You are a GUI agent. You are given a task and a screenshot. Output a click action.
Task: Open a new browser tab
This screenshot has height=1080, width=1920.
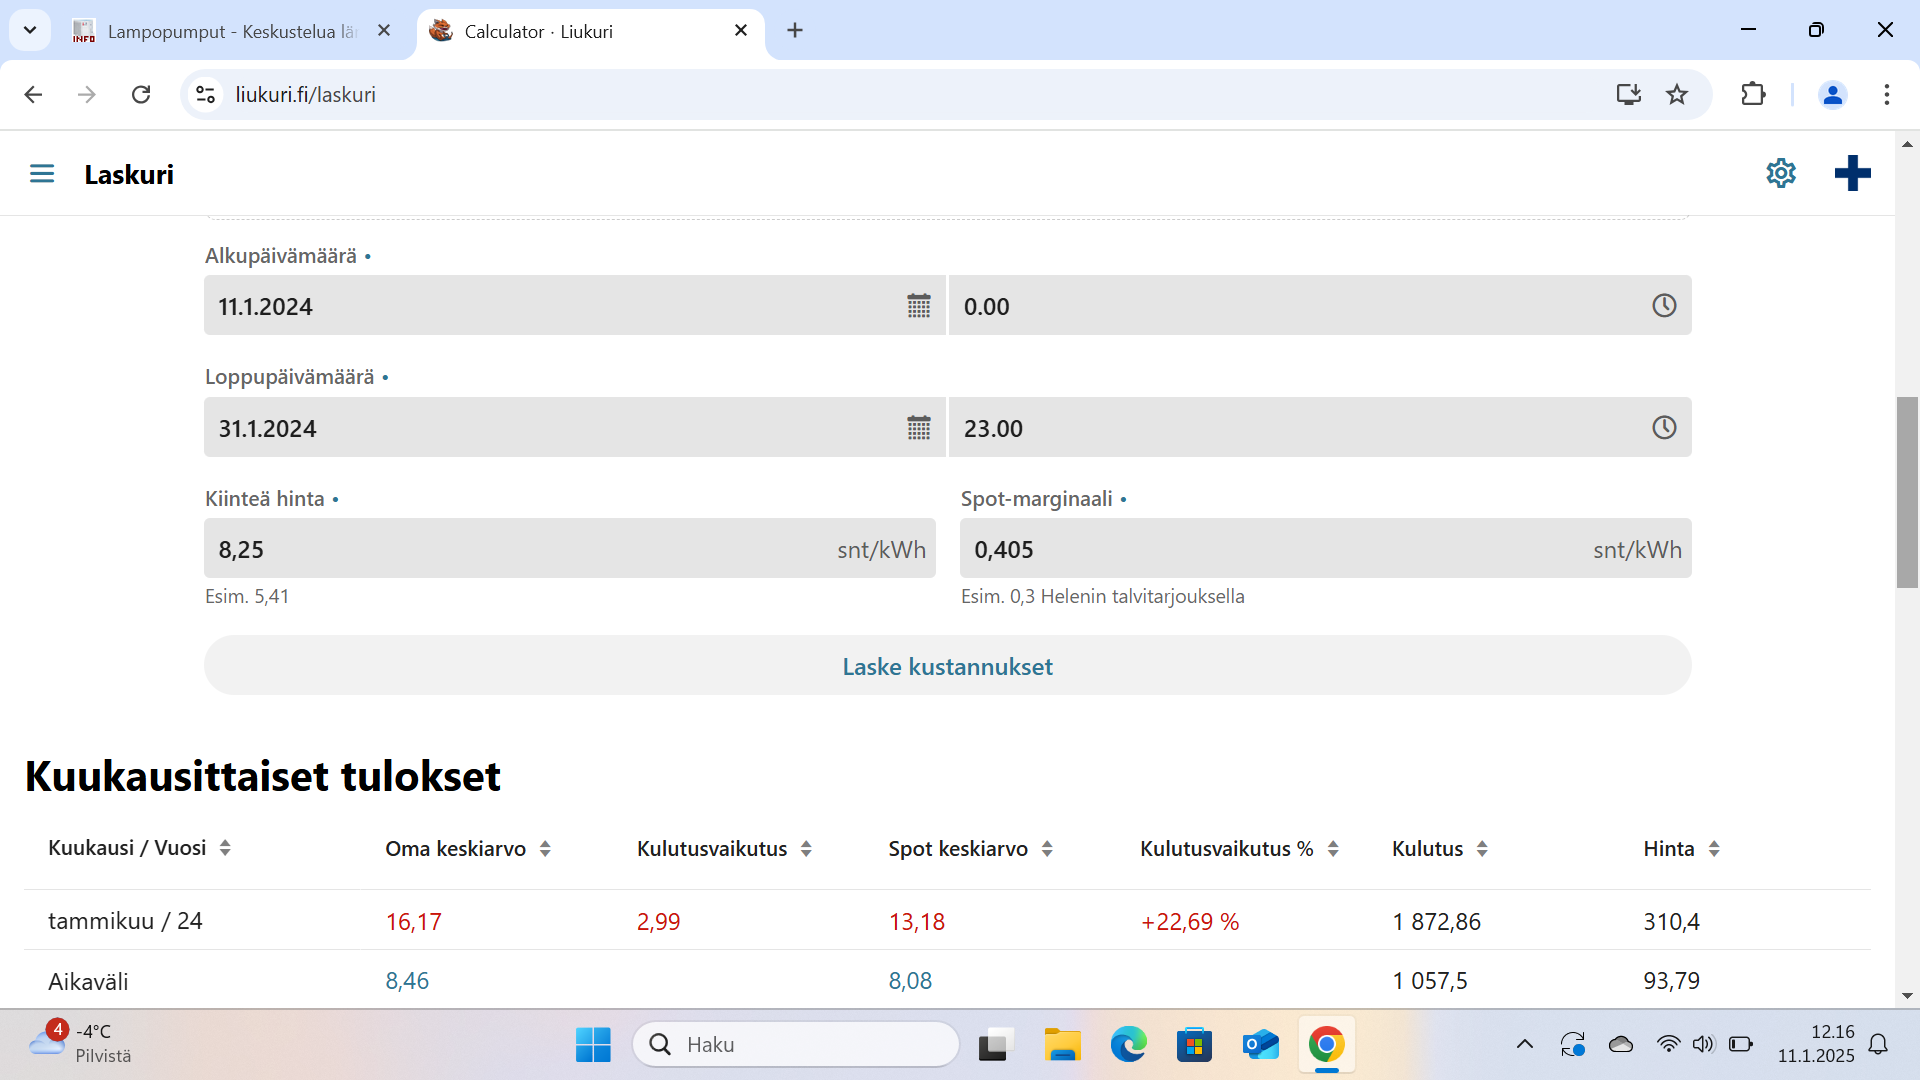pos(795,30)
